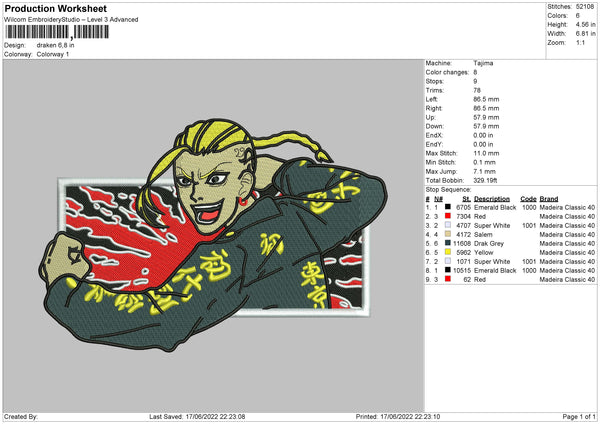Select the Zoom value "1:1"

pos(580,42)
